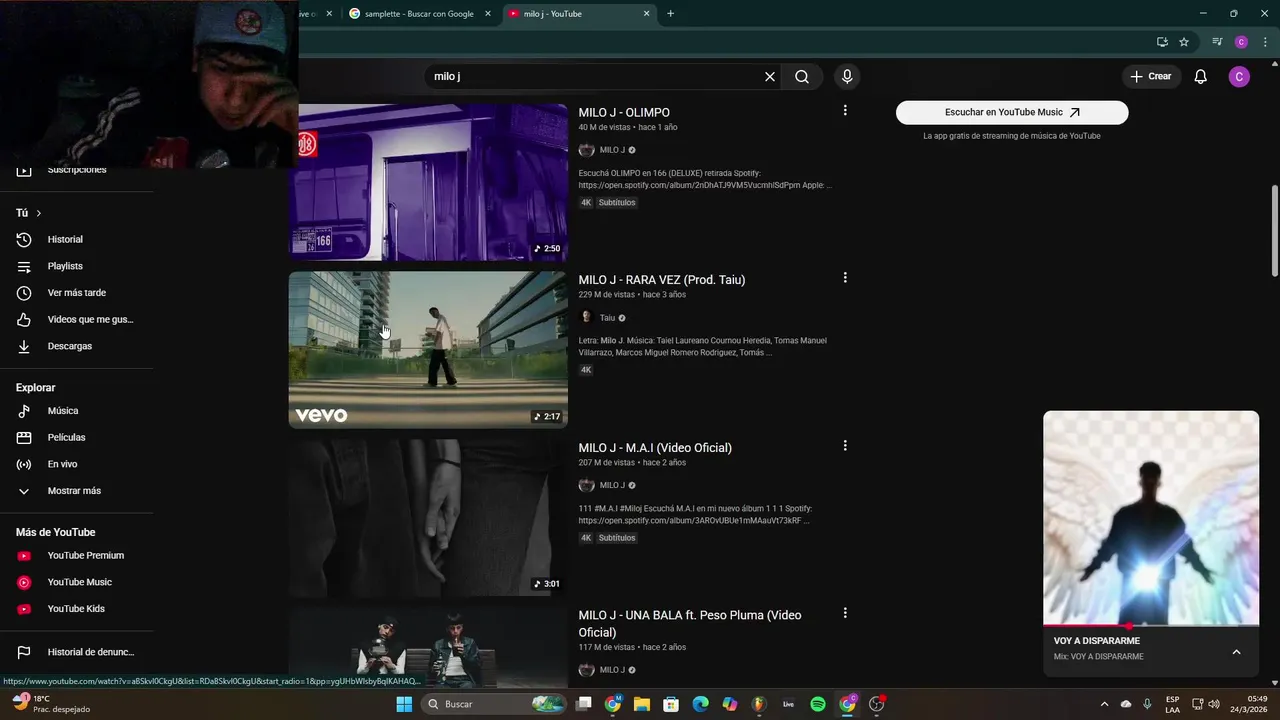Click the Crear button

point(1150,76)
